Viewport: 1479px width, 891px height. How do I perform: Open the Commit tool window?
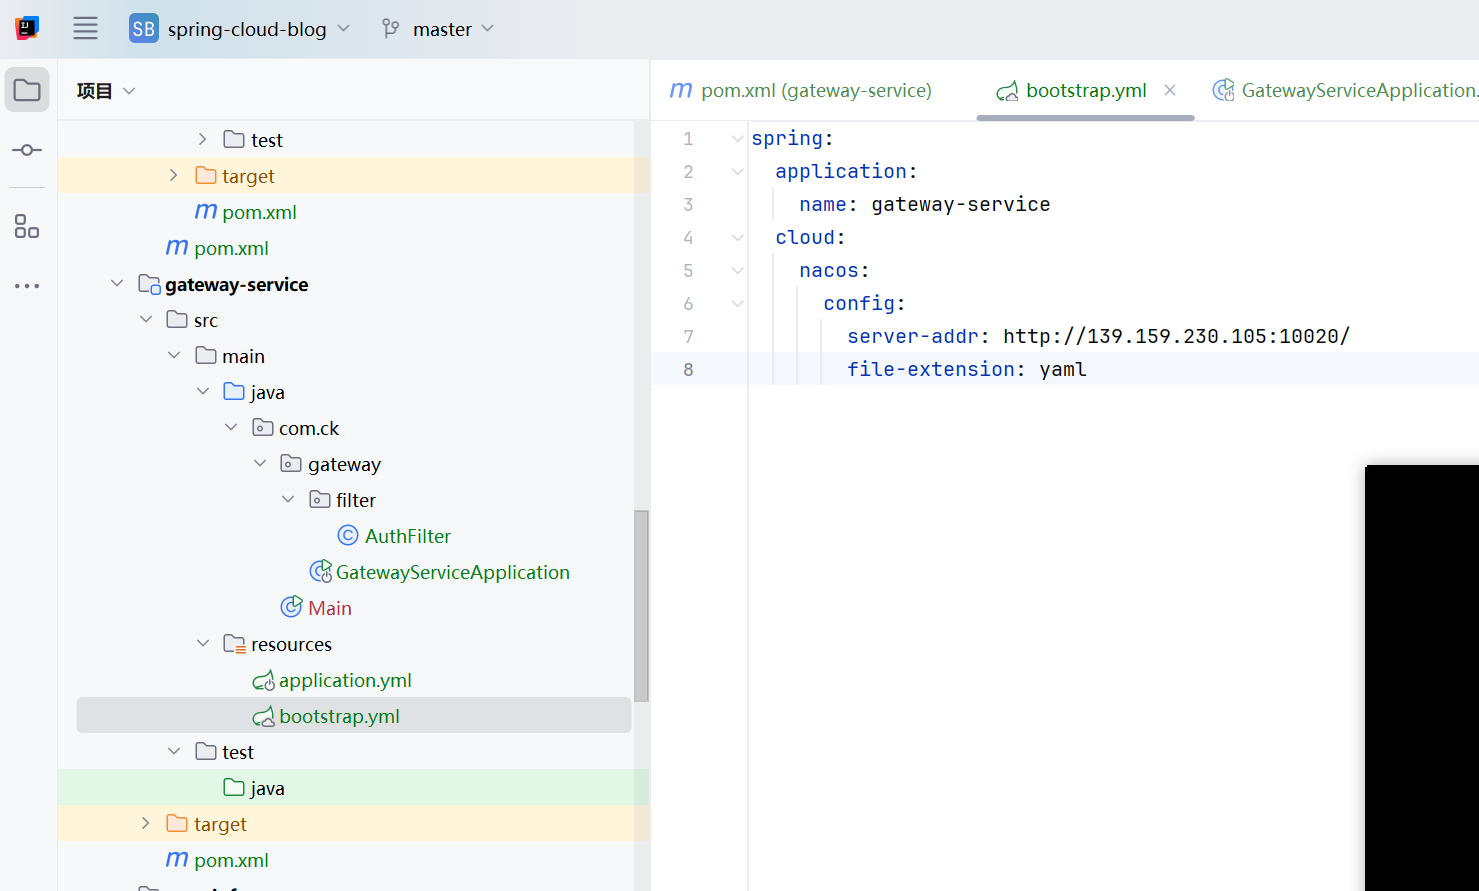[27, 150]
